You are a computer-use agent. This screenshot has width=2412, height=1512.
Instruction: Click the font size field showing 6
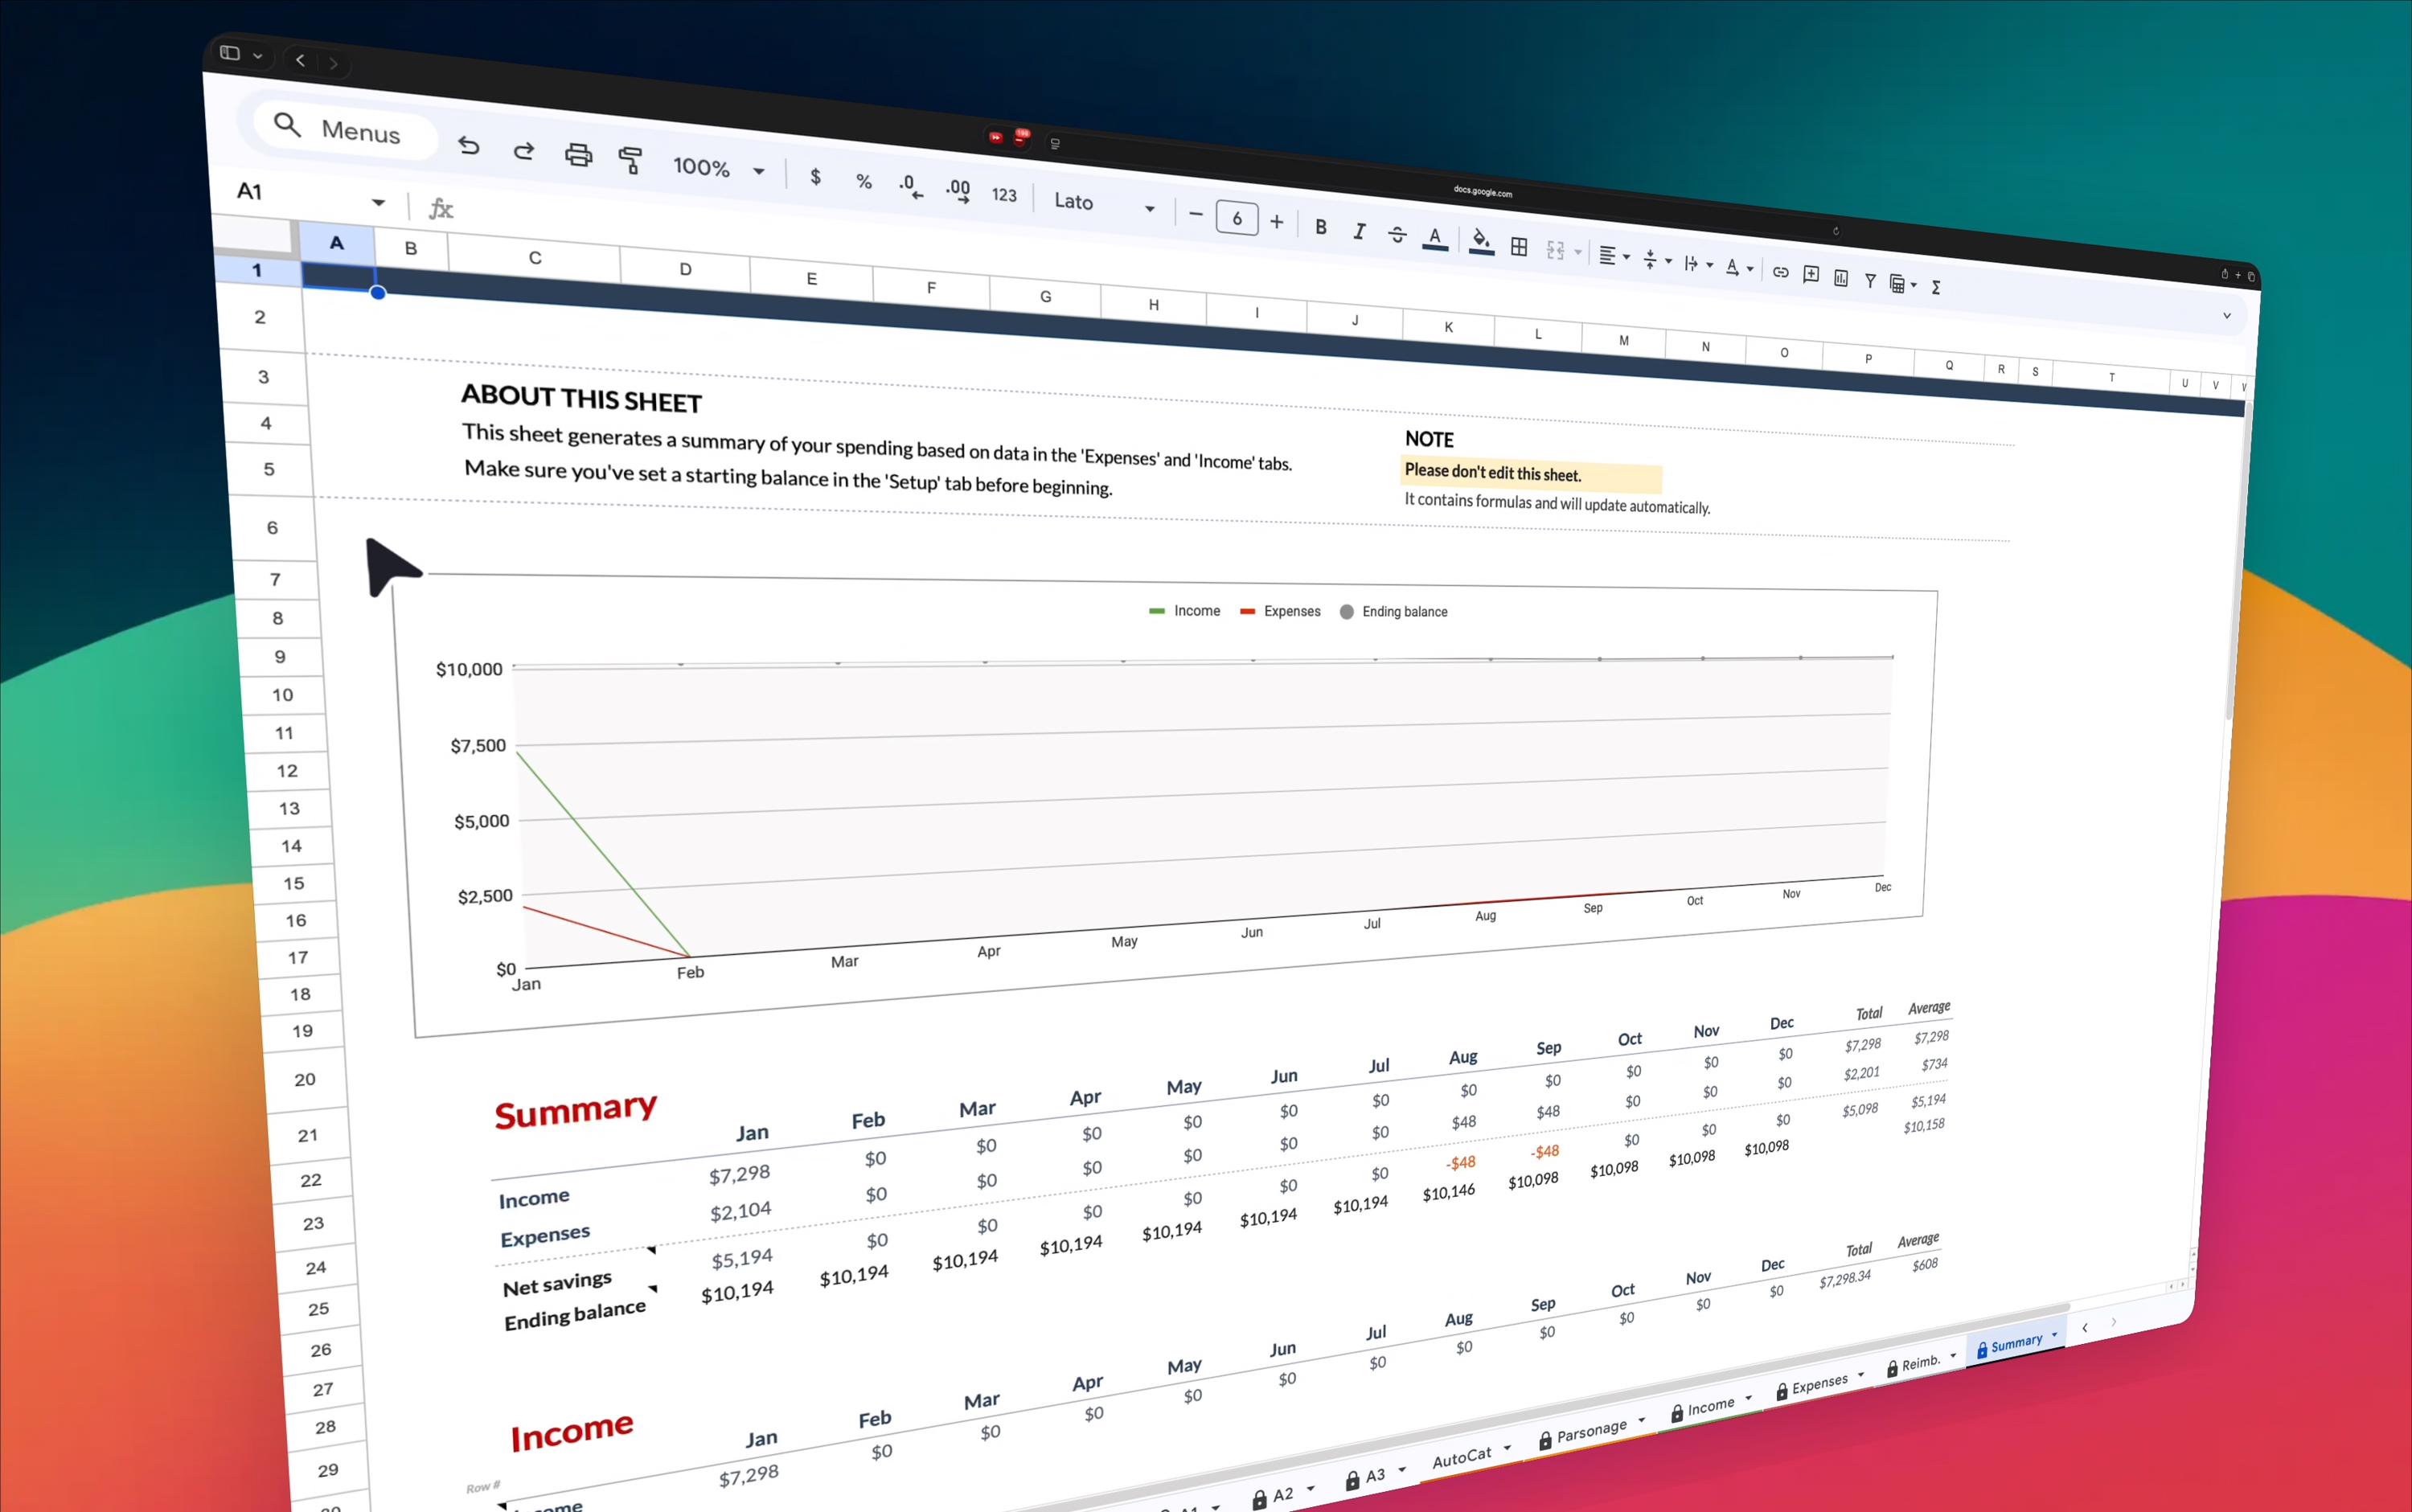[x=1237, y=218]
